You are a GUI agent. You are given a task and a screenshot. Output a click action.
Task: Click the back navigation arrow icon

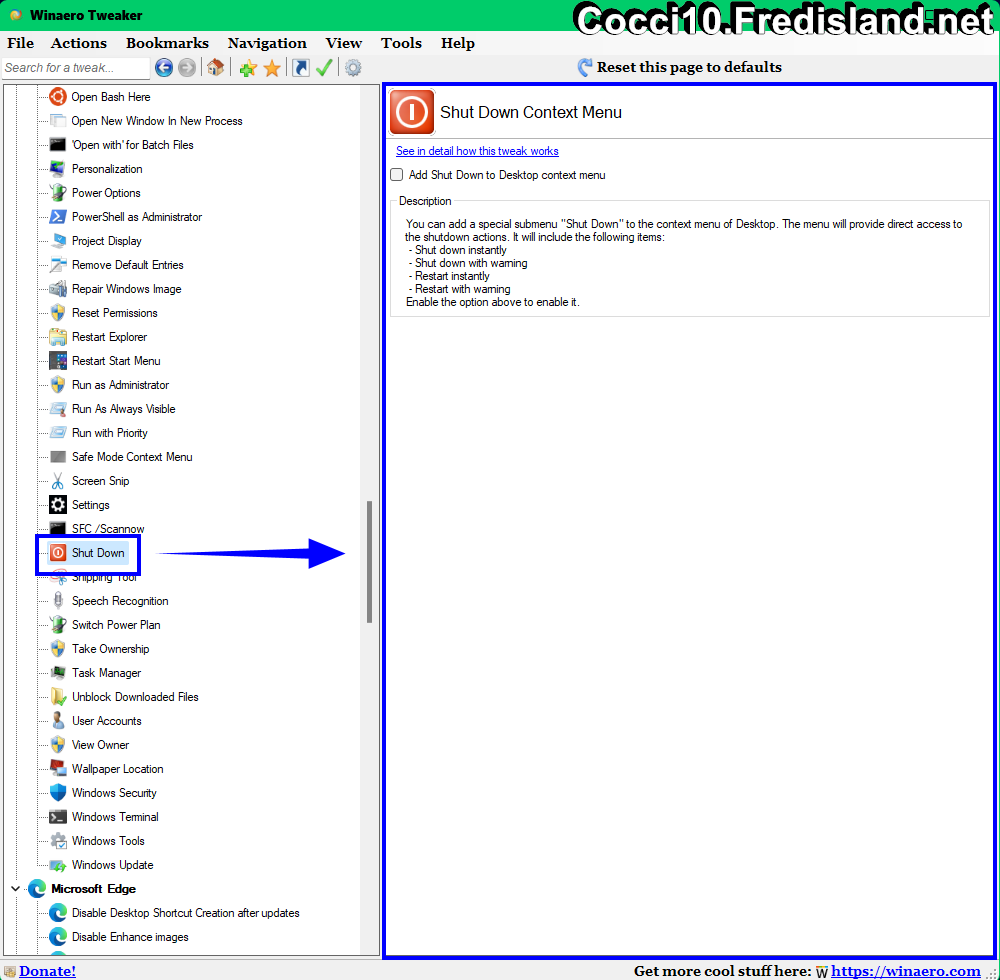tap(164, 68)
